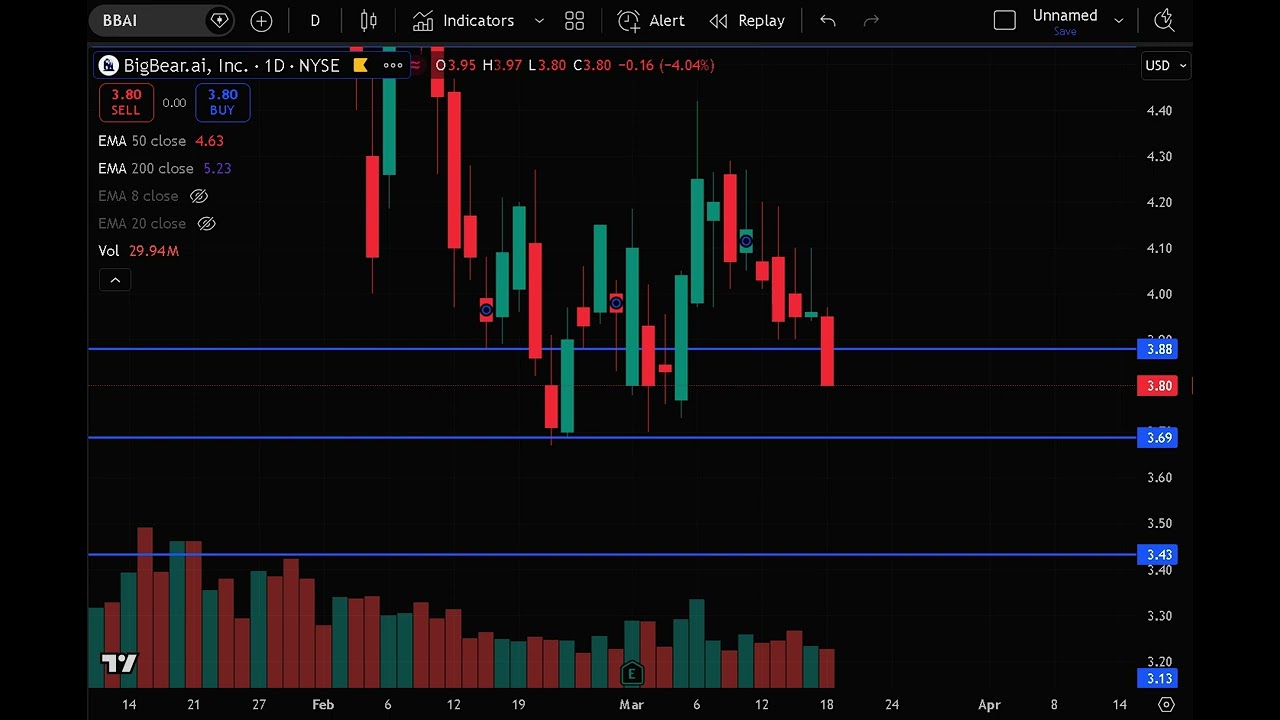Click the Mar label on time axis
Image resolution: width=1280 pixels, height=720 pixels.
point(631,704)
